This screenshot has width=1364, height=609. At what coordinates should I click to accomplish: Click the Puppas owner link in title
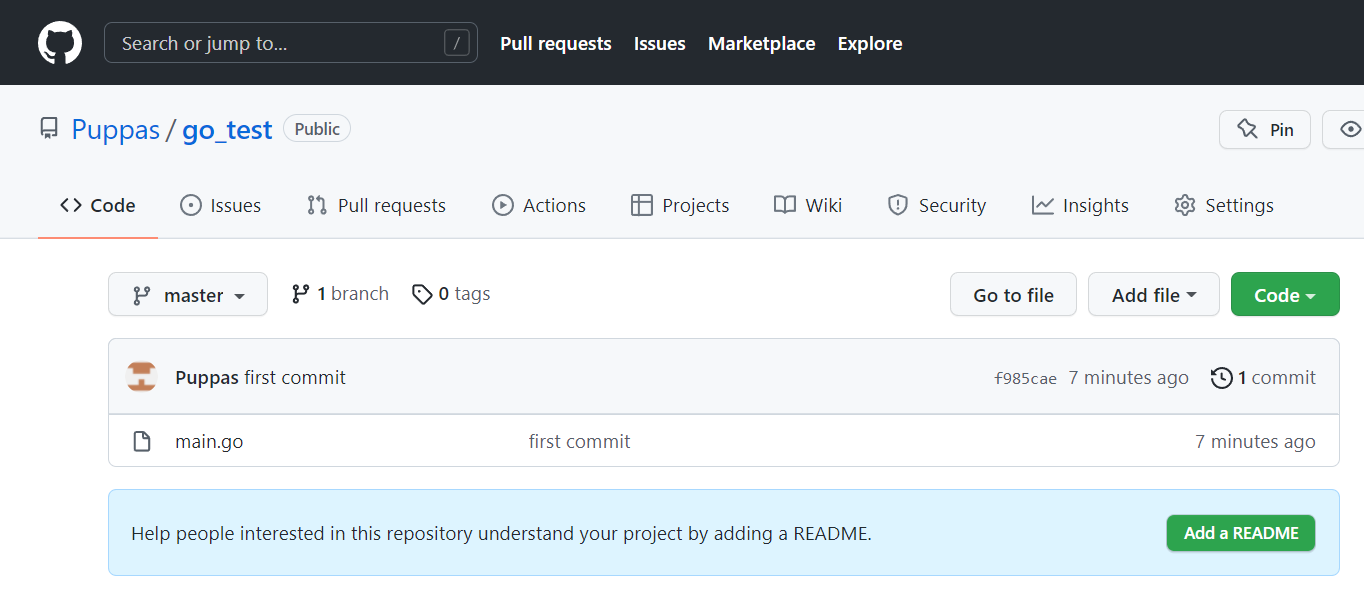[x=116, y=130]
